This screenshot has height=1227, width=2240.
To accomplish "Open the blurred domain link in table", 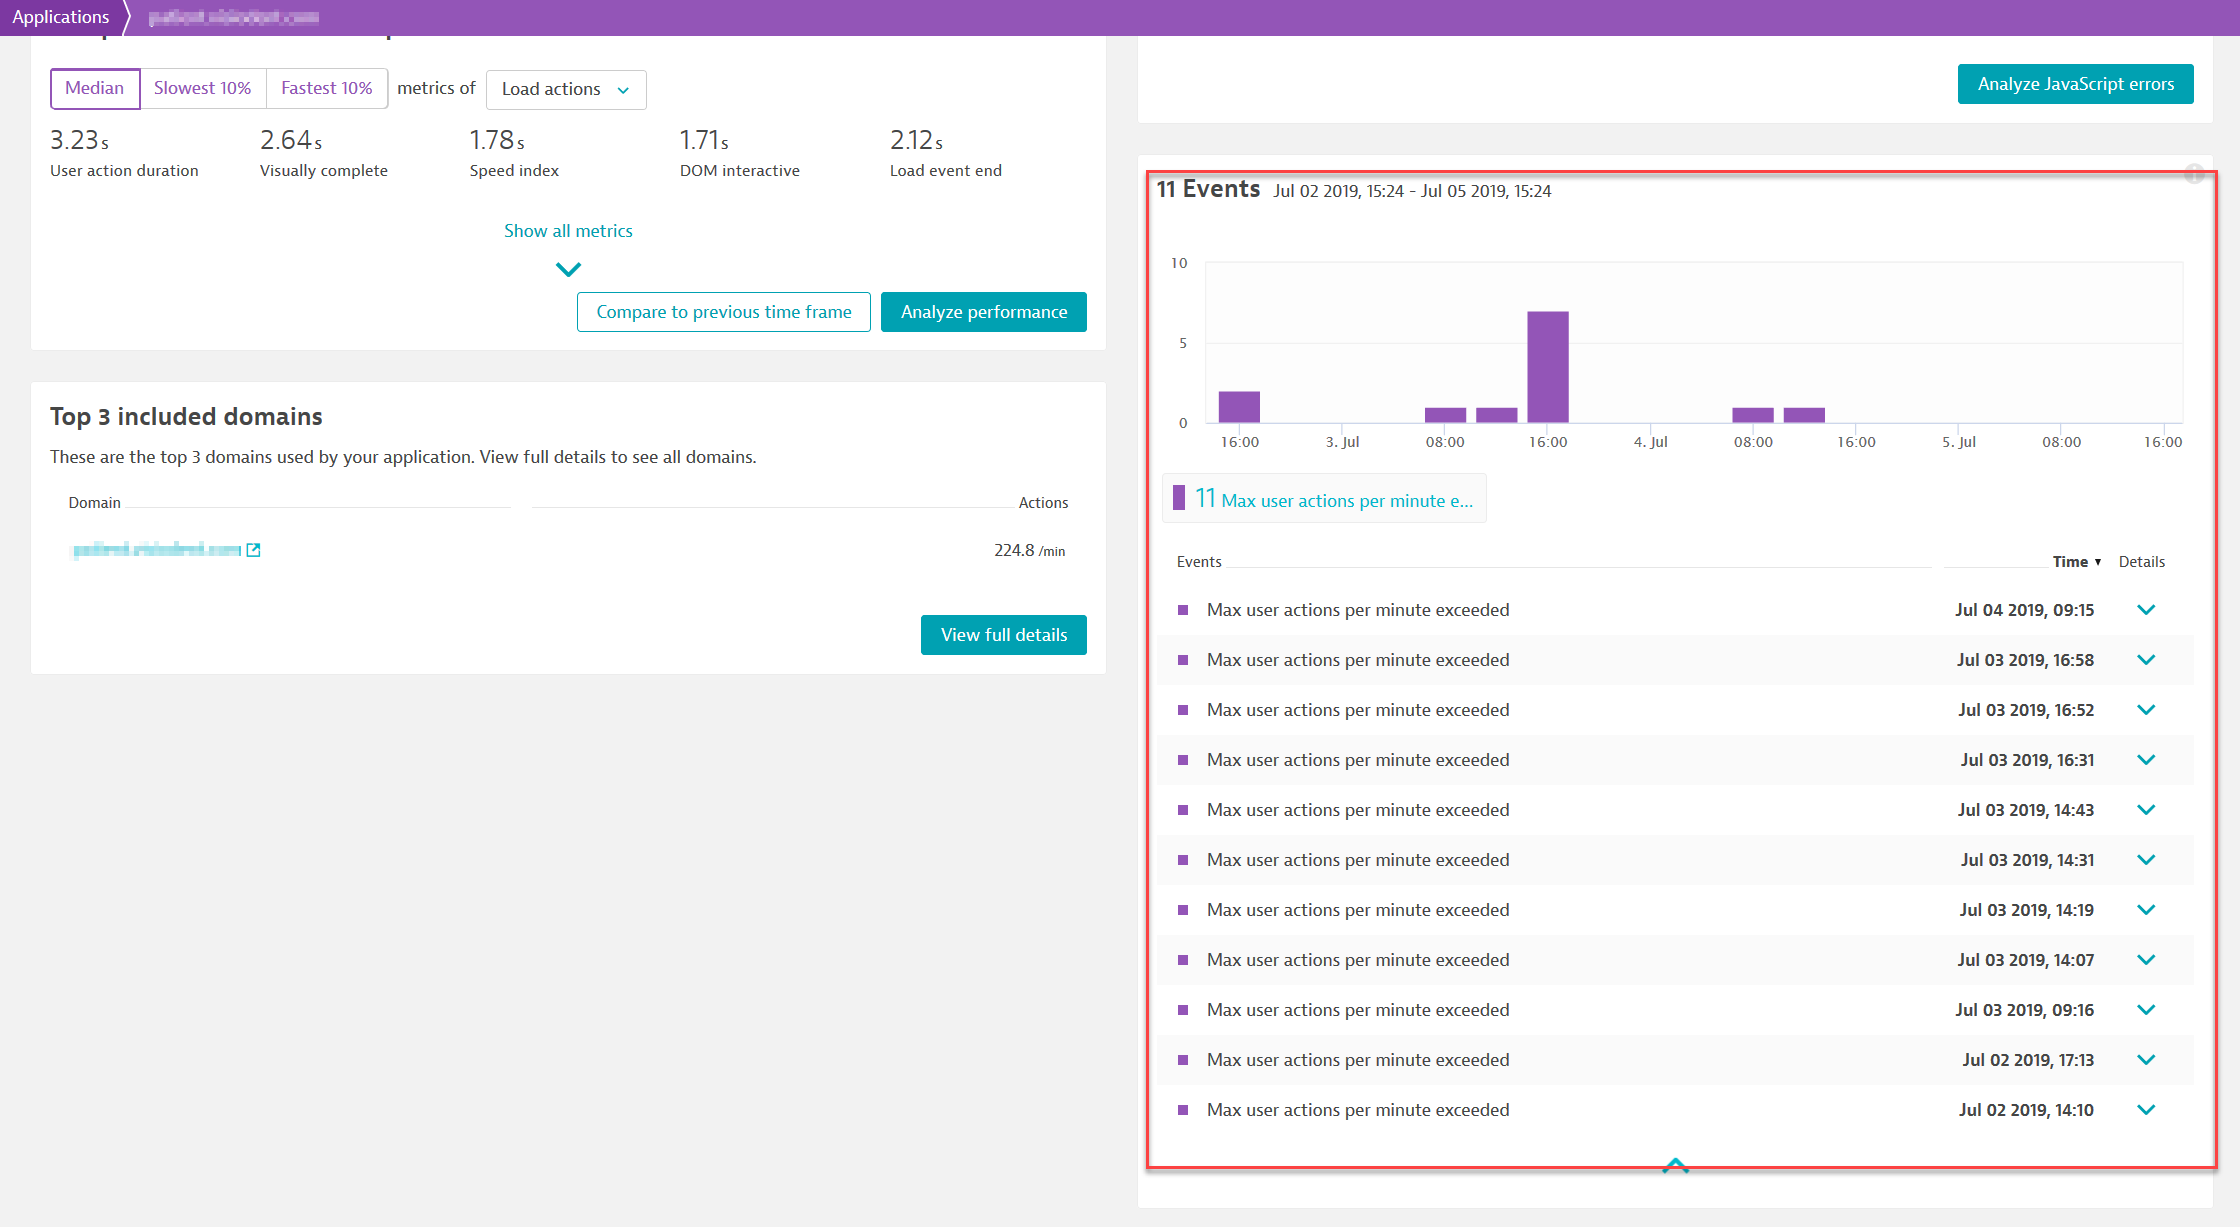I will pos(157,550).
